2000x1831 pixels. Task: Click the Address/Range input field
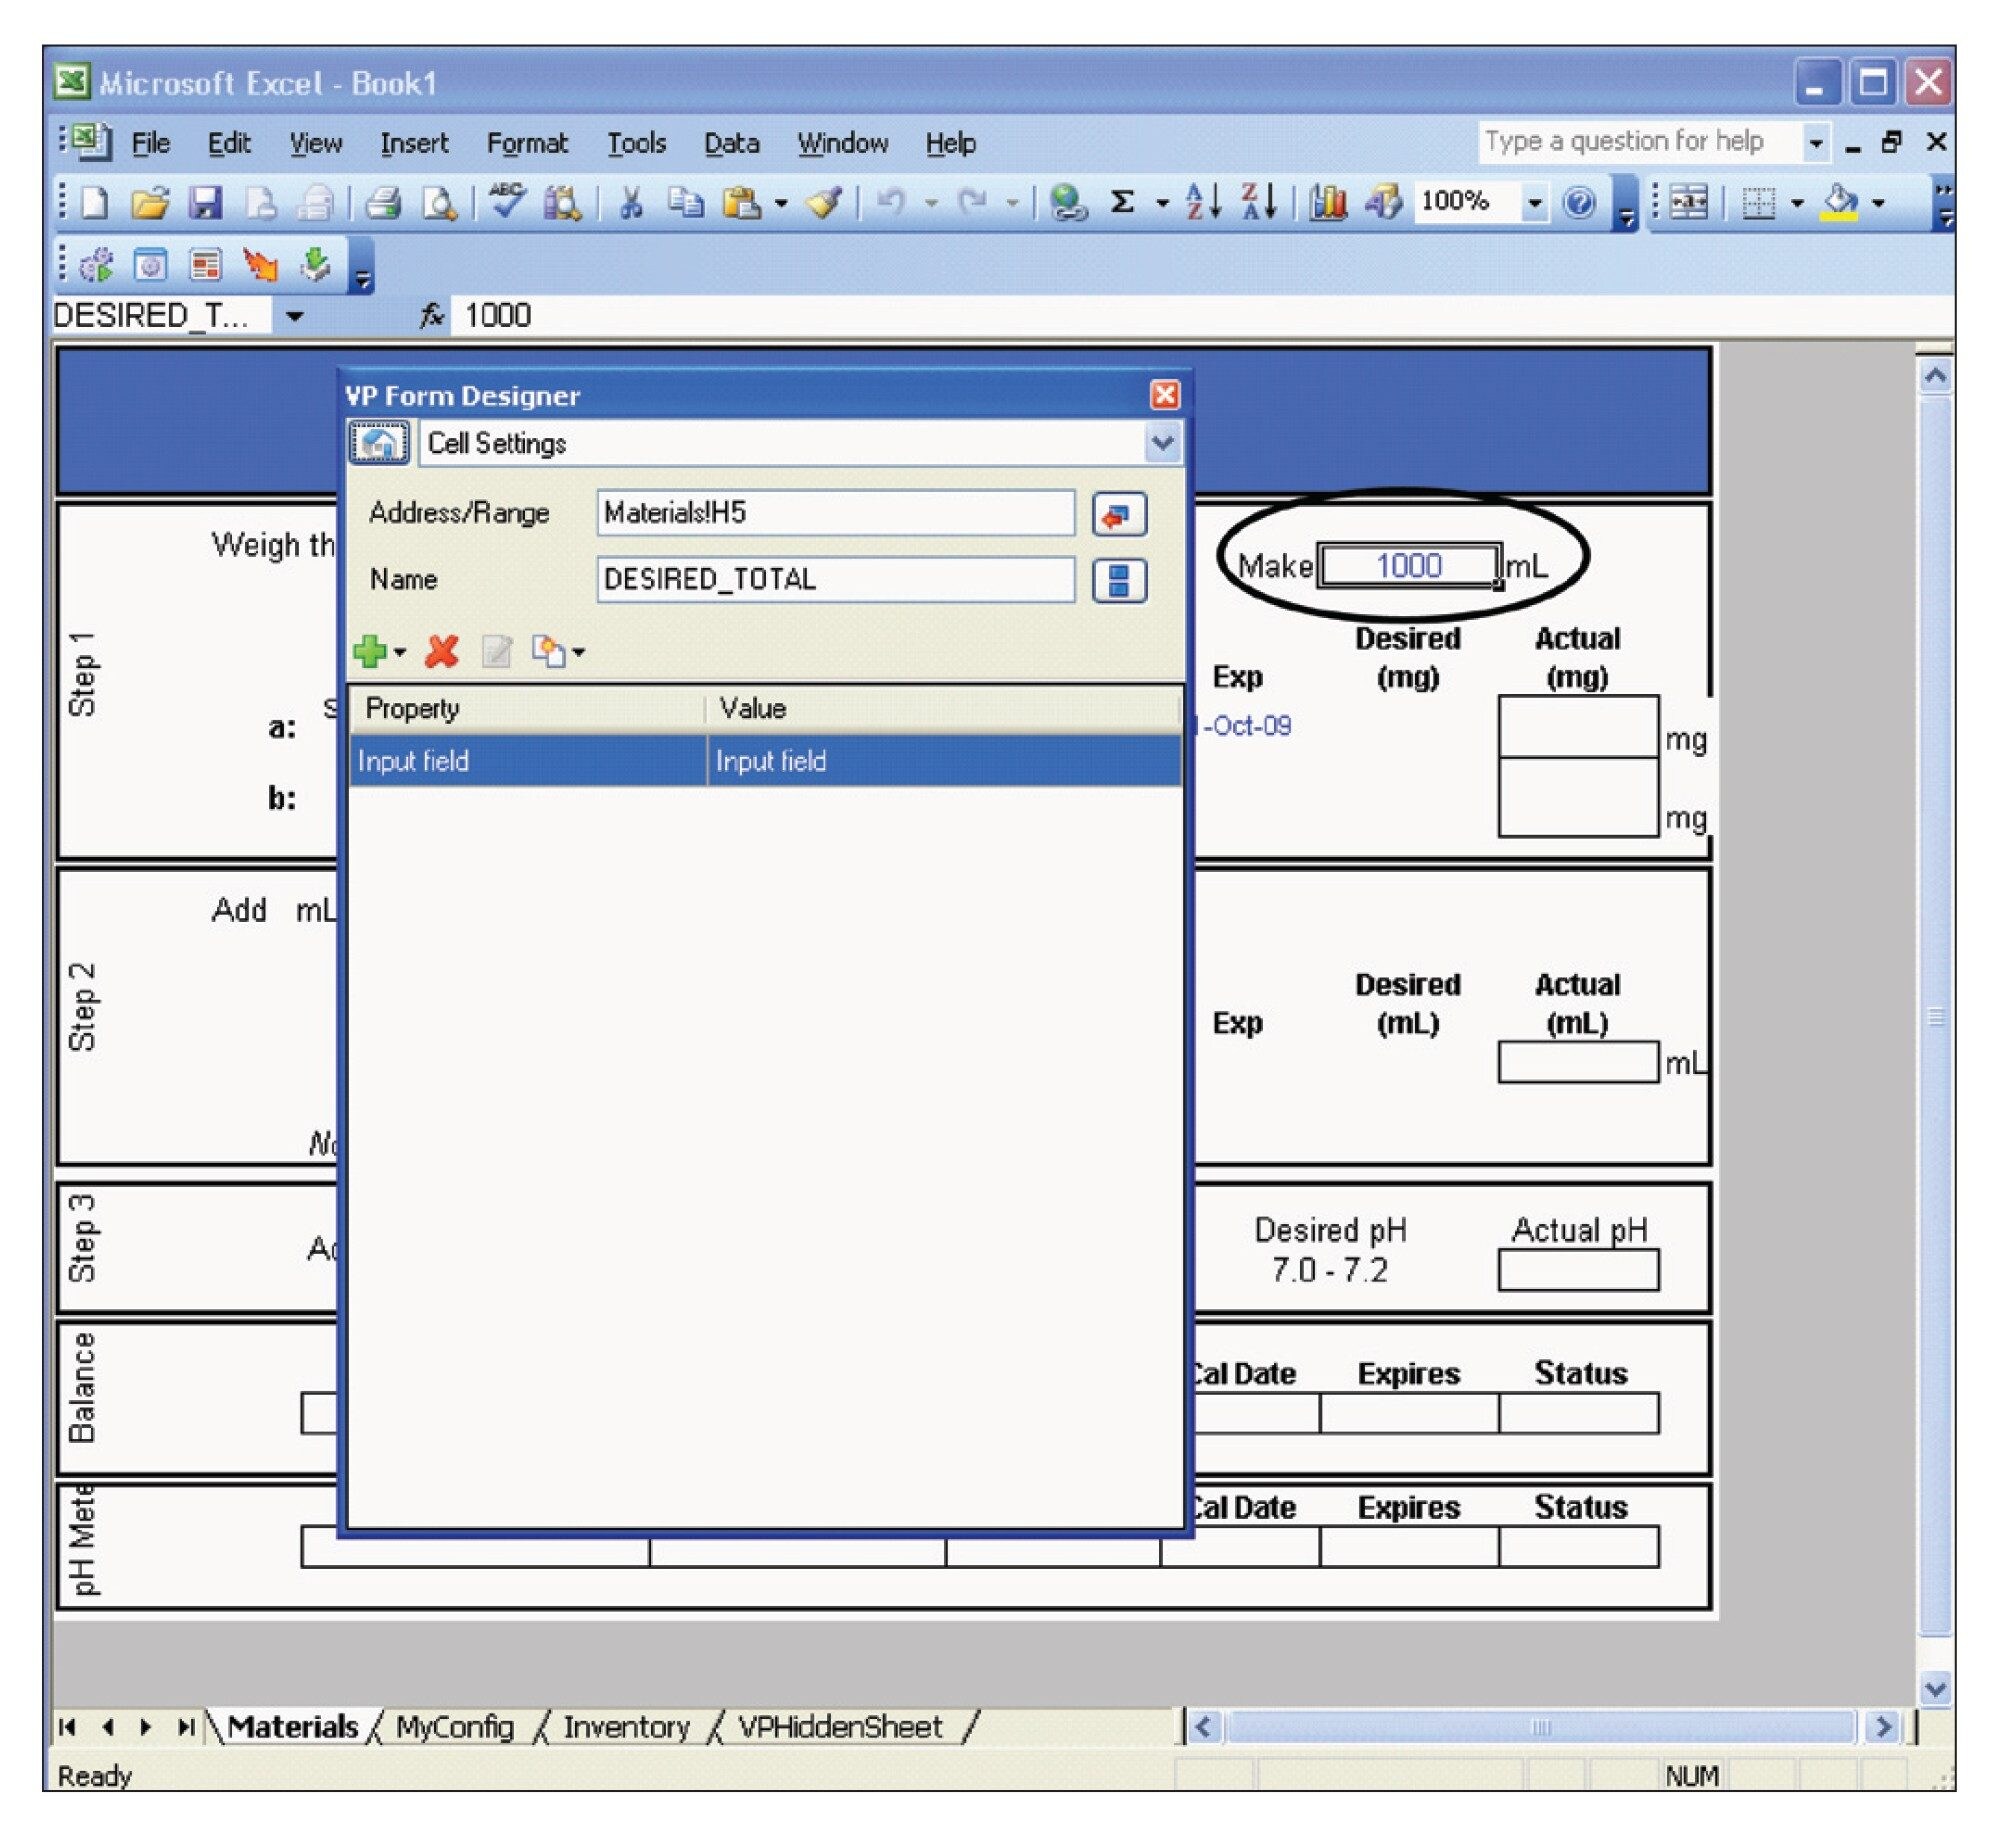[x=836, y=514]
